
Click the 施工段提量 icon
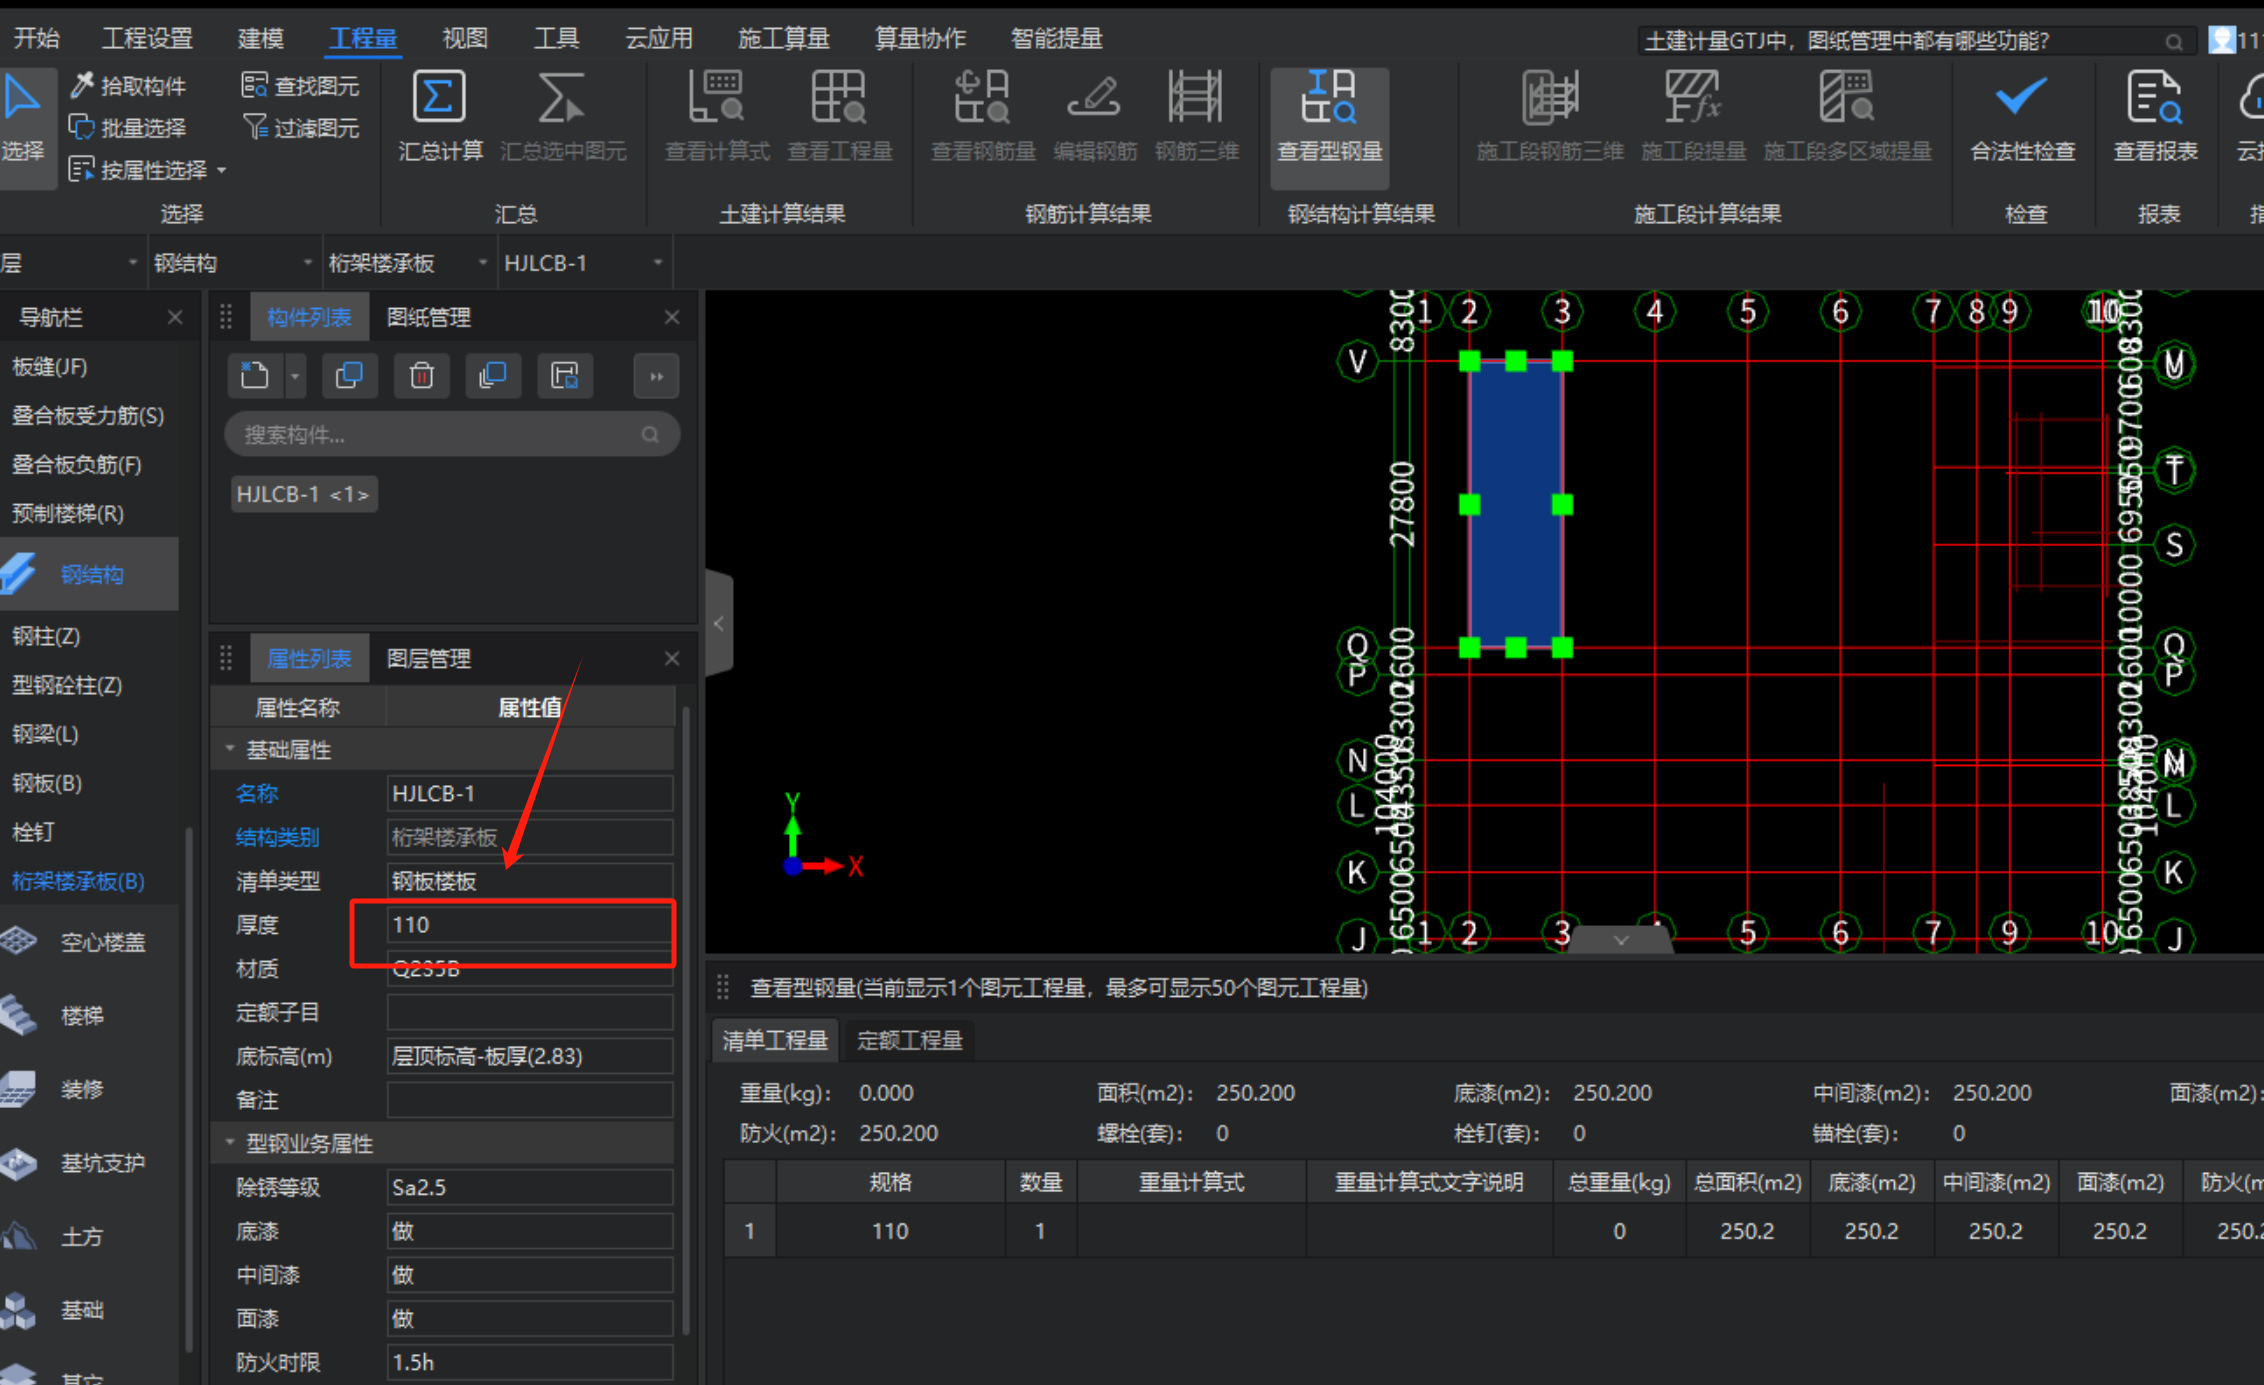coord(1693,97)
